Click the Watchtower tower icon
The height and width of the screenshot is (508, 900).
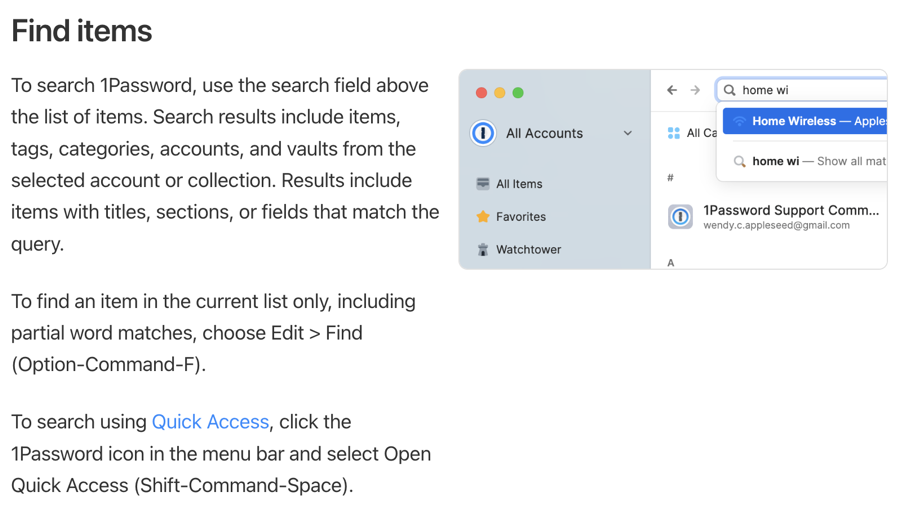(x=483, y=249)
